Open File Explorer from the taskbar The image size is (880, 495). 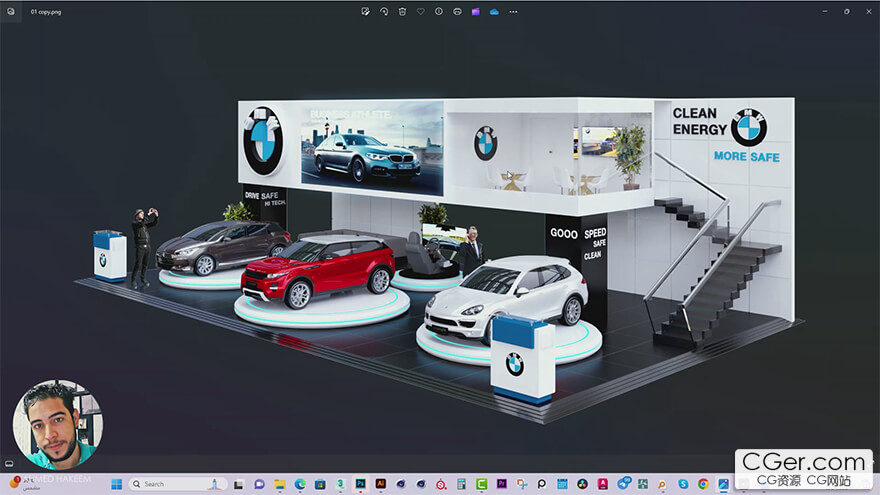tap(279, 484)
